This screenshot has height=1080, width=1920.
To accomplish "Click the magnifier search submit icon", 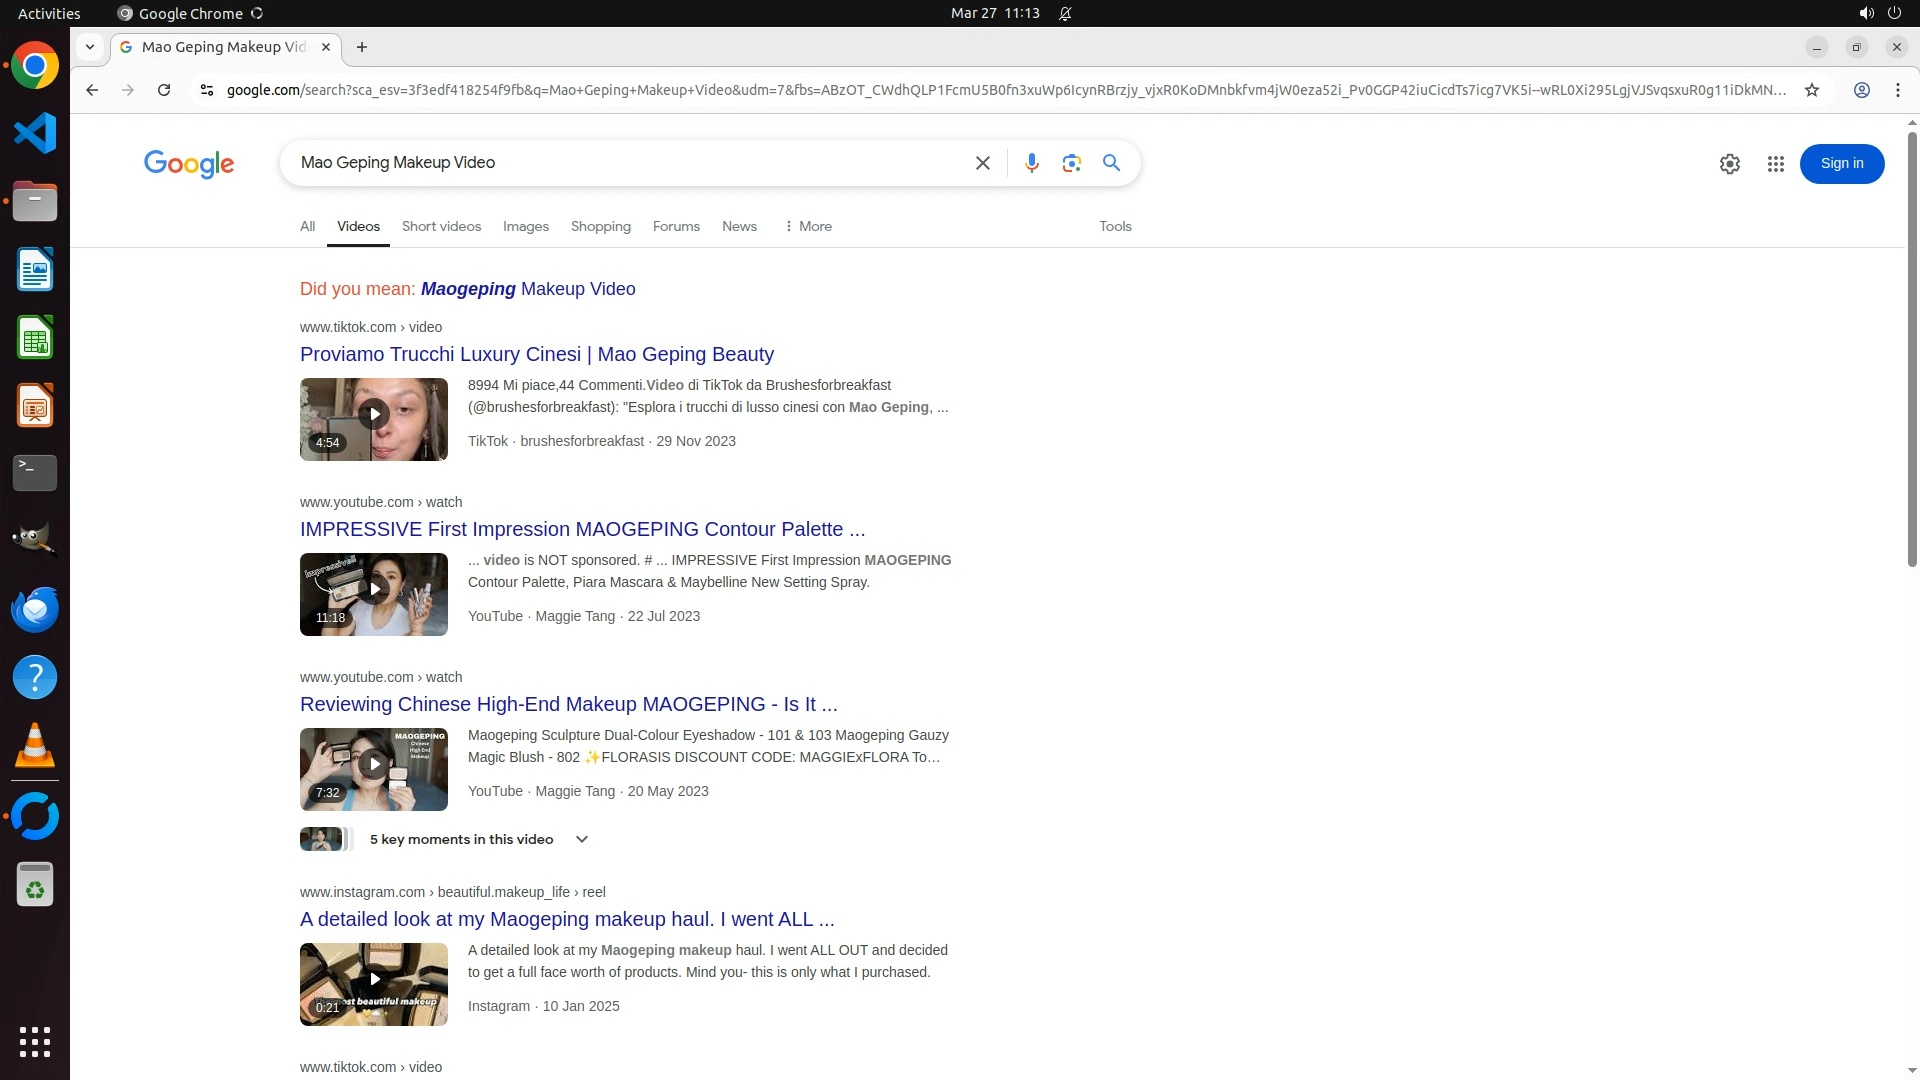I will 1111,163.
